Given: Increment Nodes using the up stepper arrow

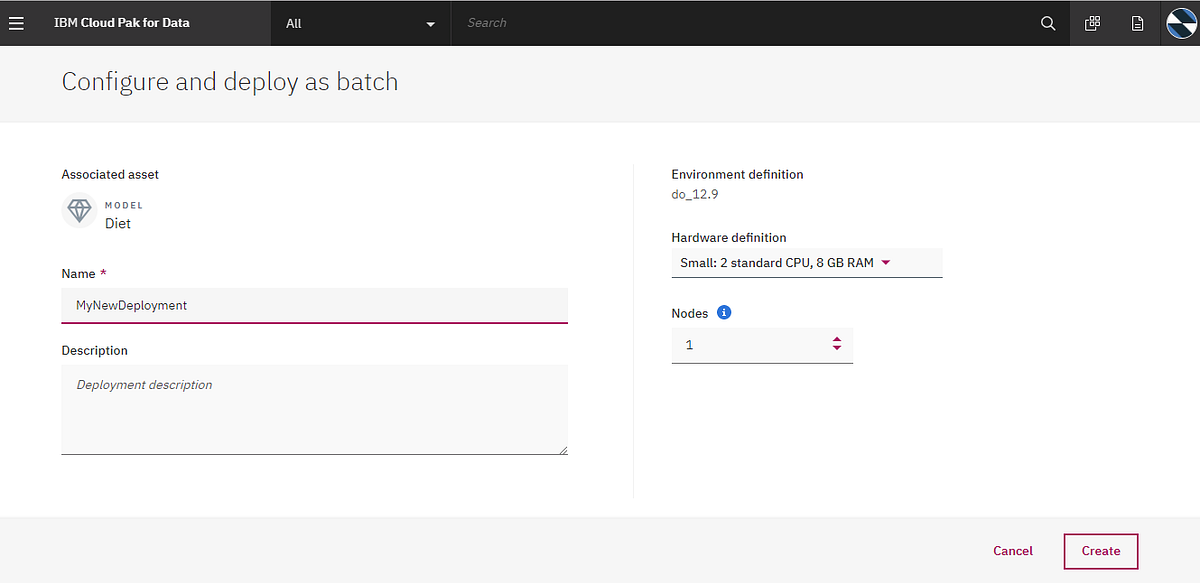Looking at the screenshot, I should click(836, 339).
